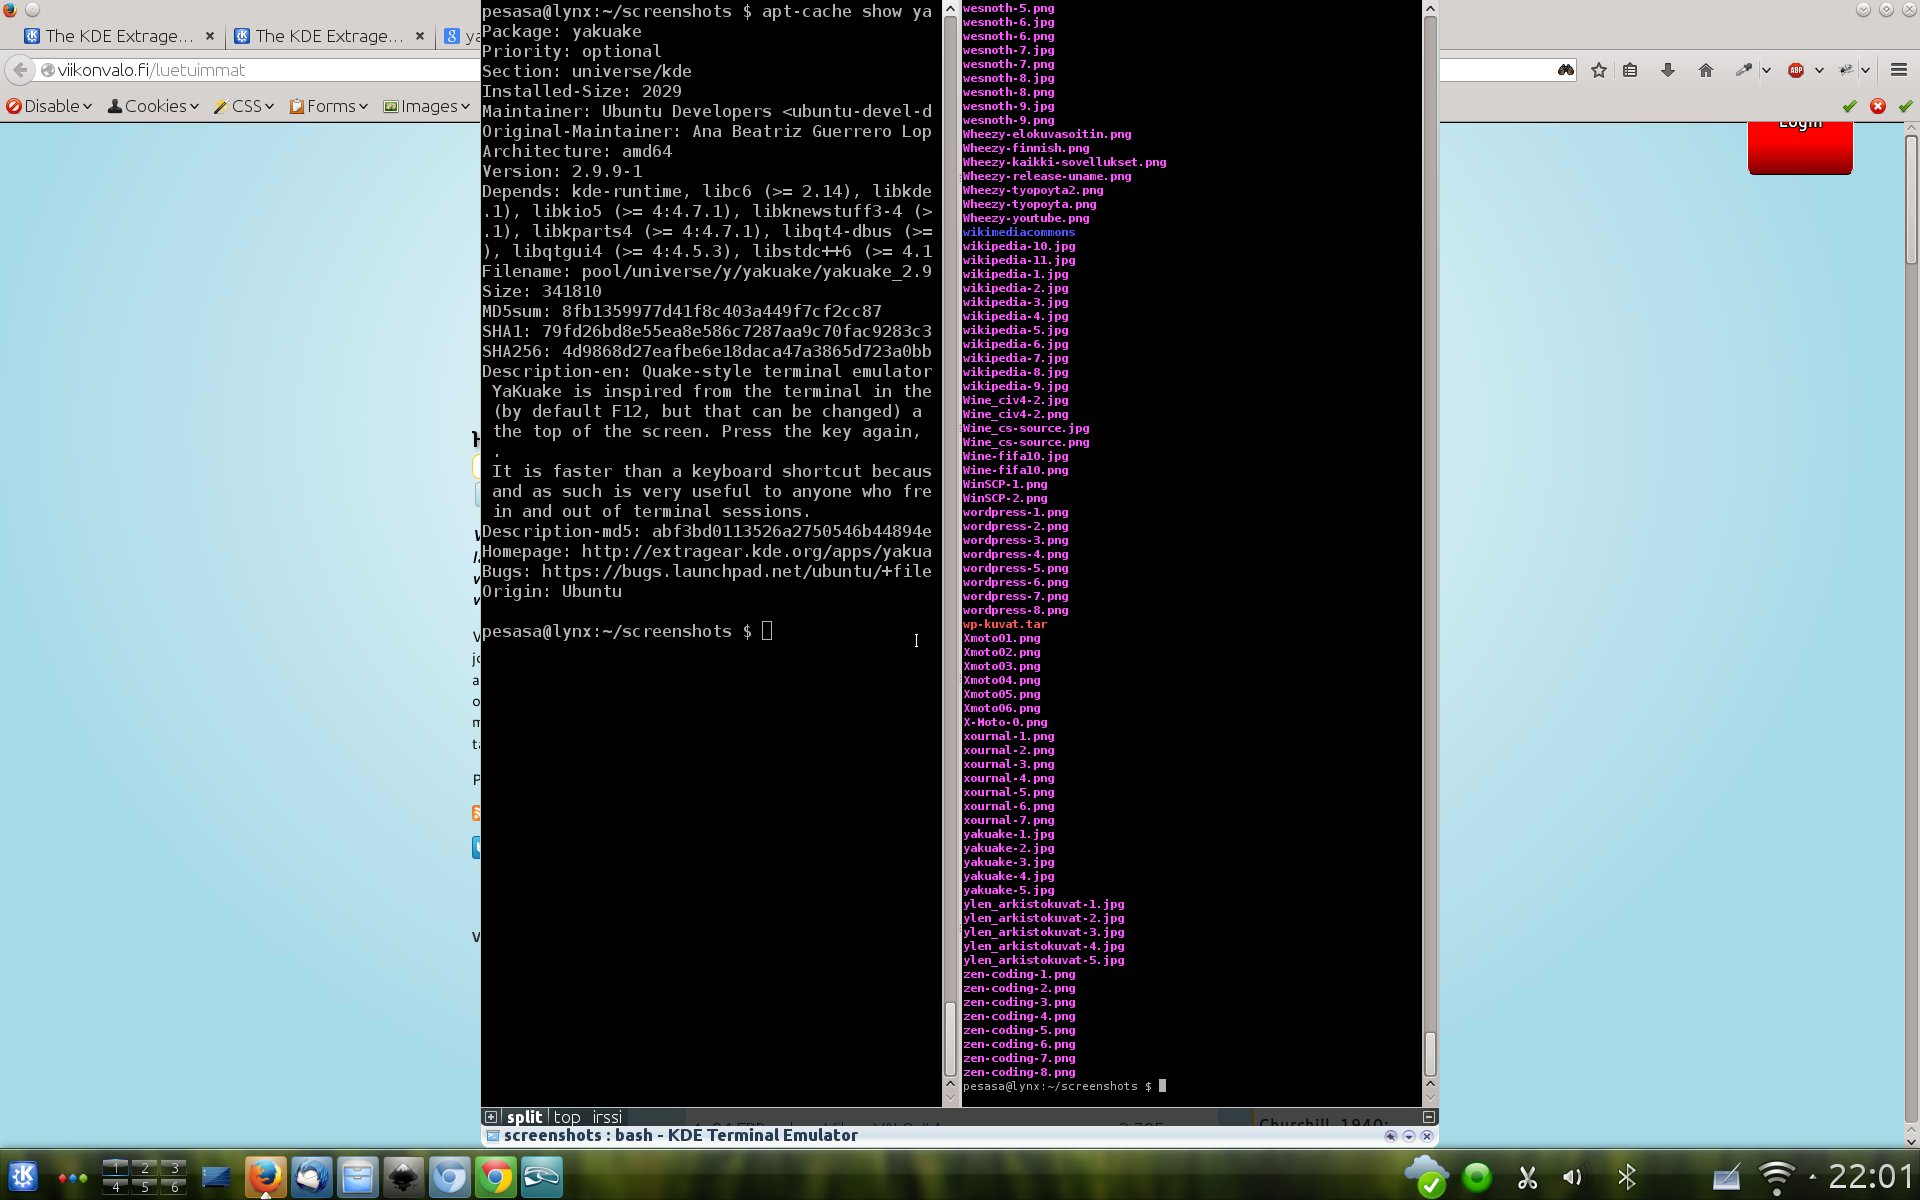The image size is (1920, 1200).
Task: Click the red Login button
Action: (x=1800, y=147)
